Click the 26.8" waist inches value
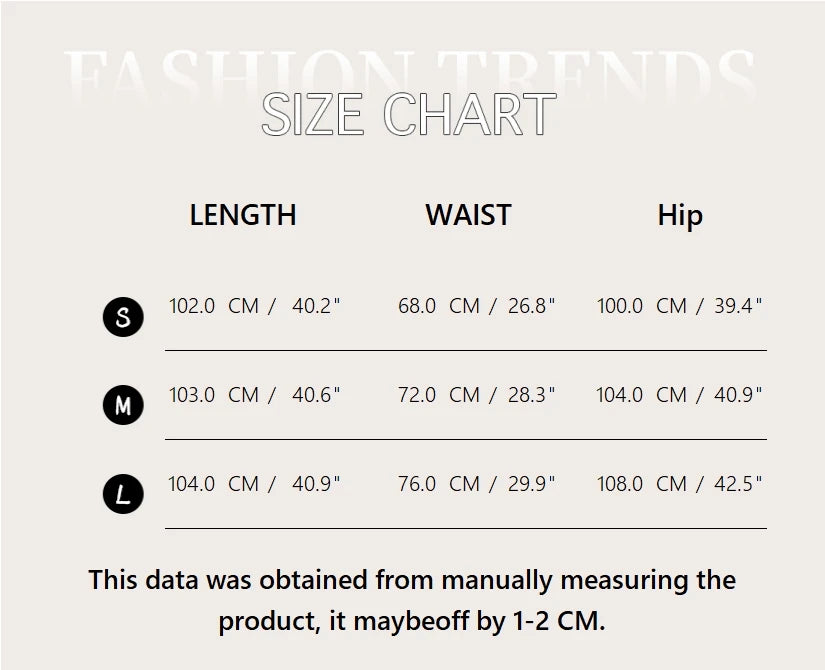Viewport: 825px width, 670px height. (531, 306)
